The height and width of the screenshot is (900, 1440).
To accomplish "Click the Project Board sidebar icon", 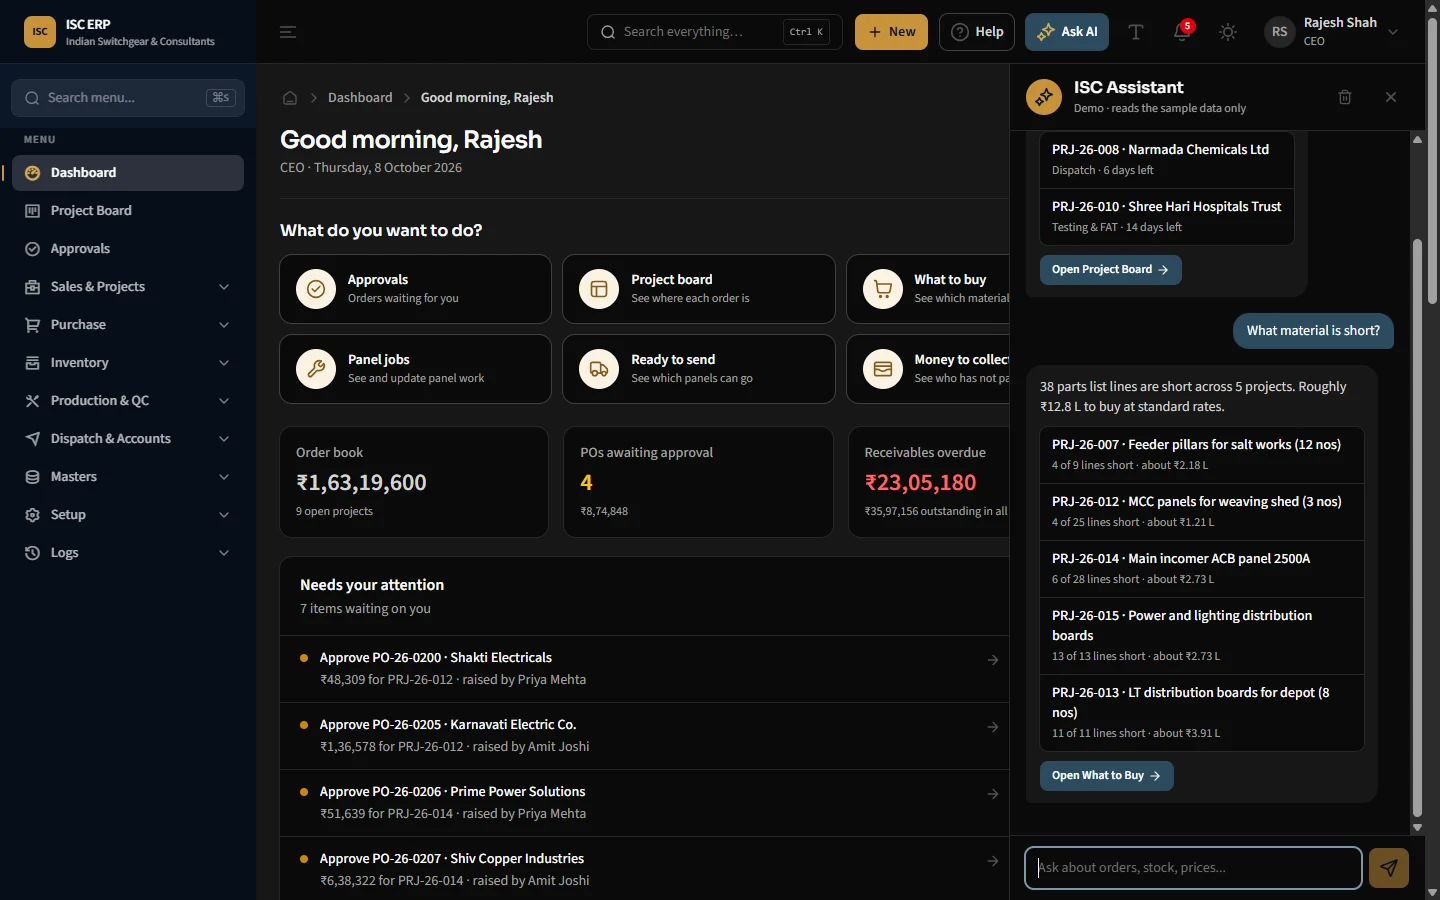I will click(x=32, y=211).
